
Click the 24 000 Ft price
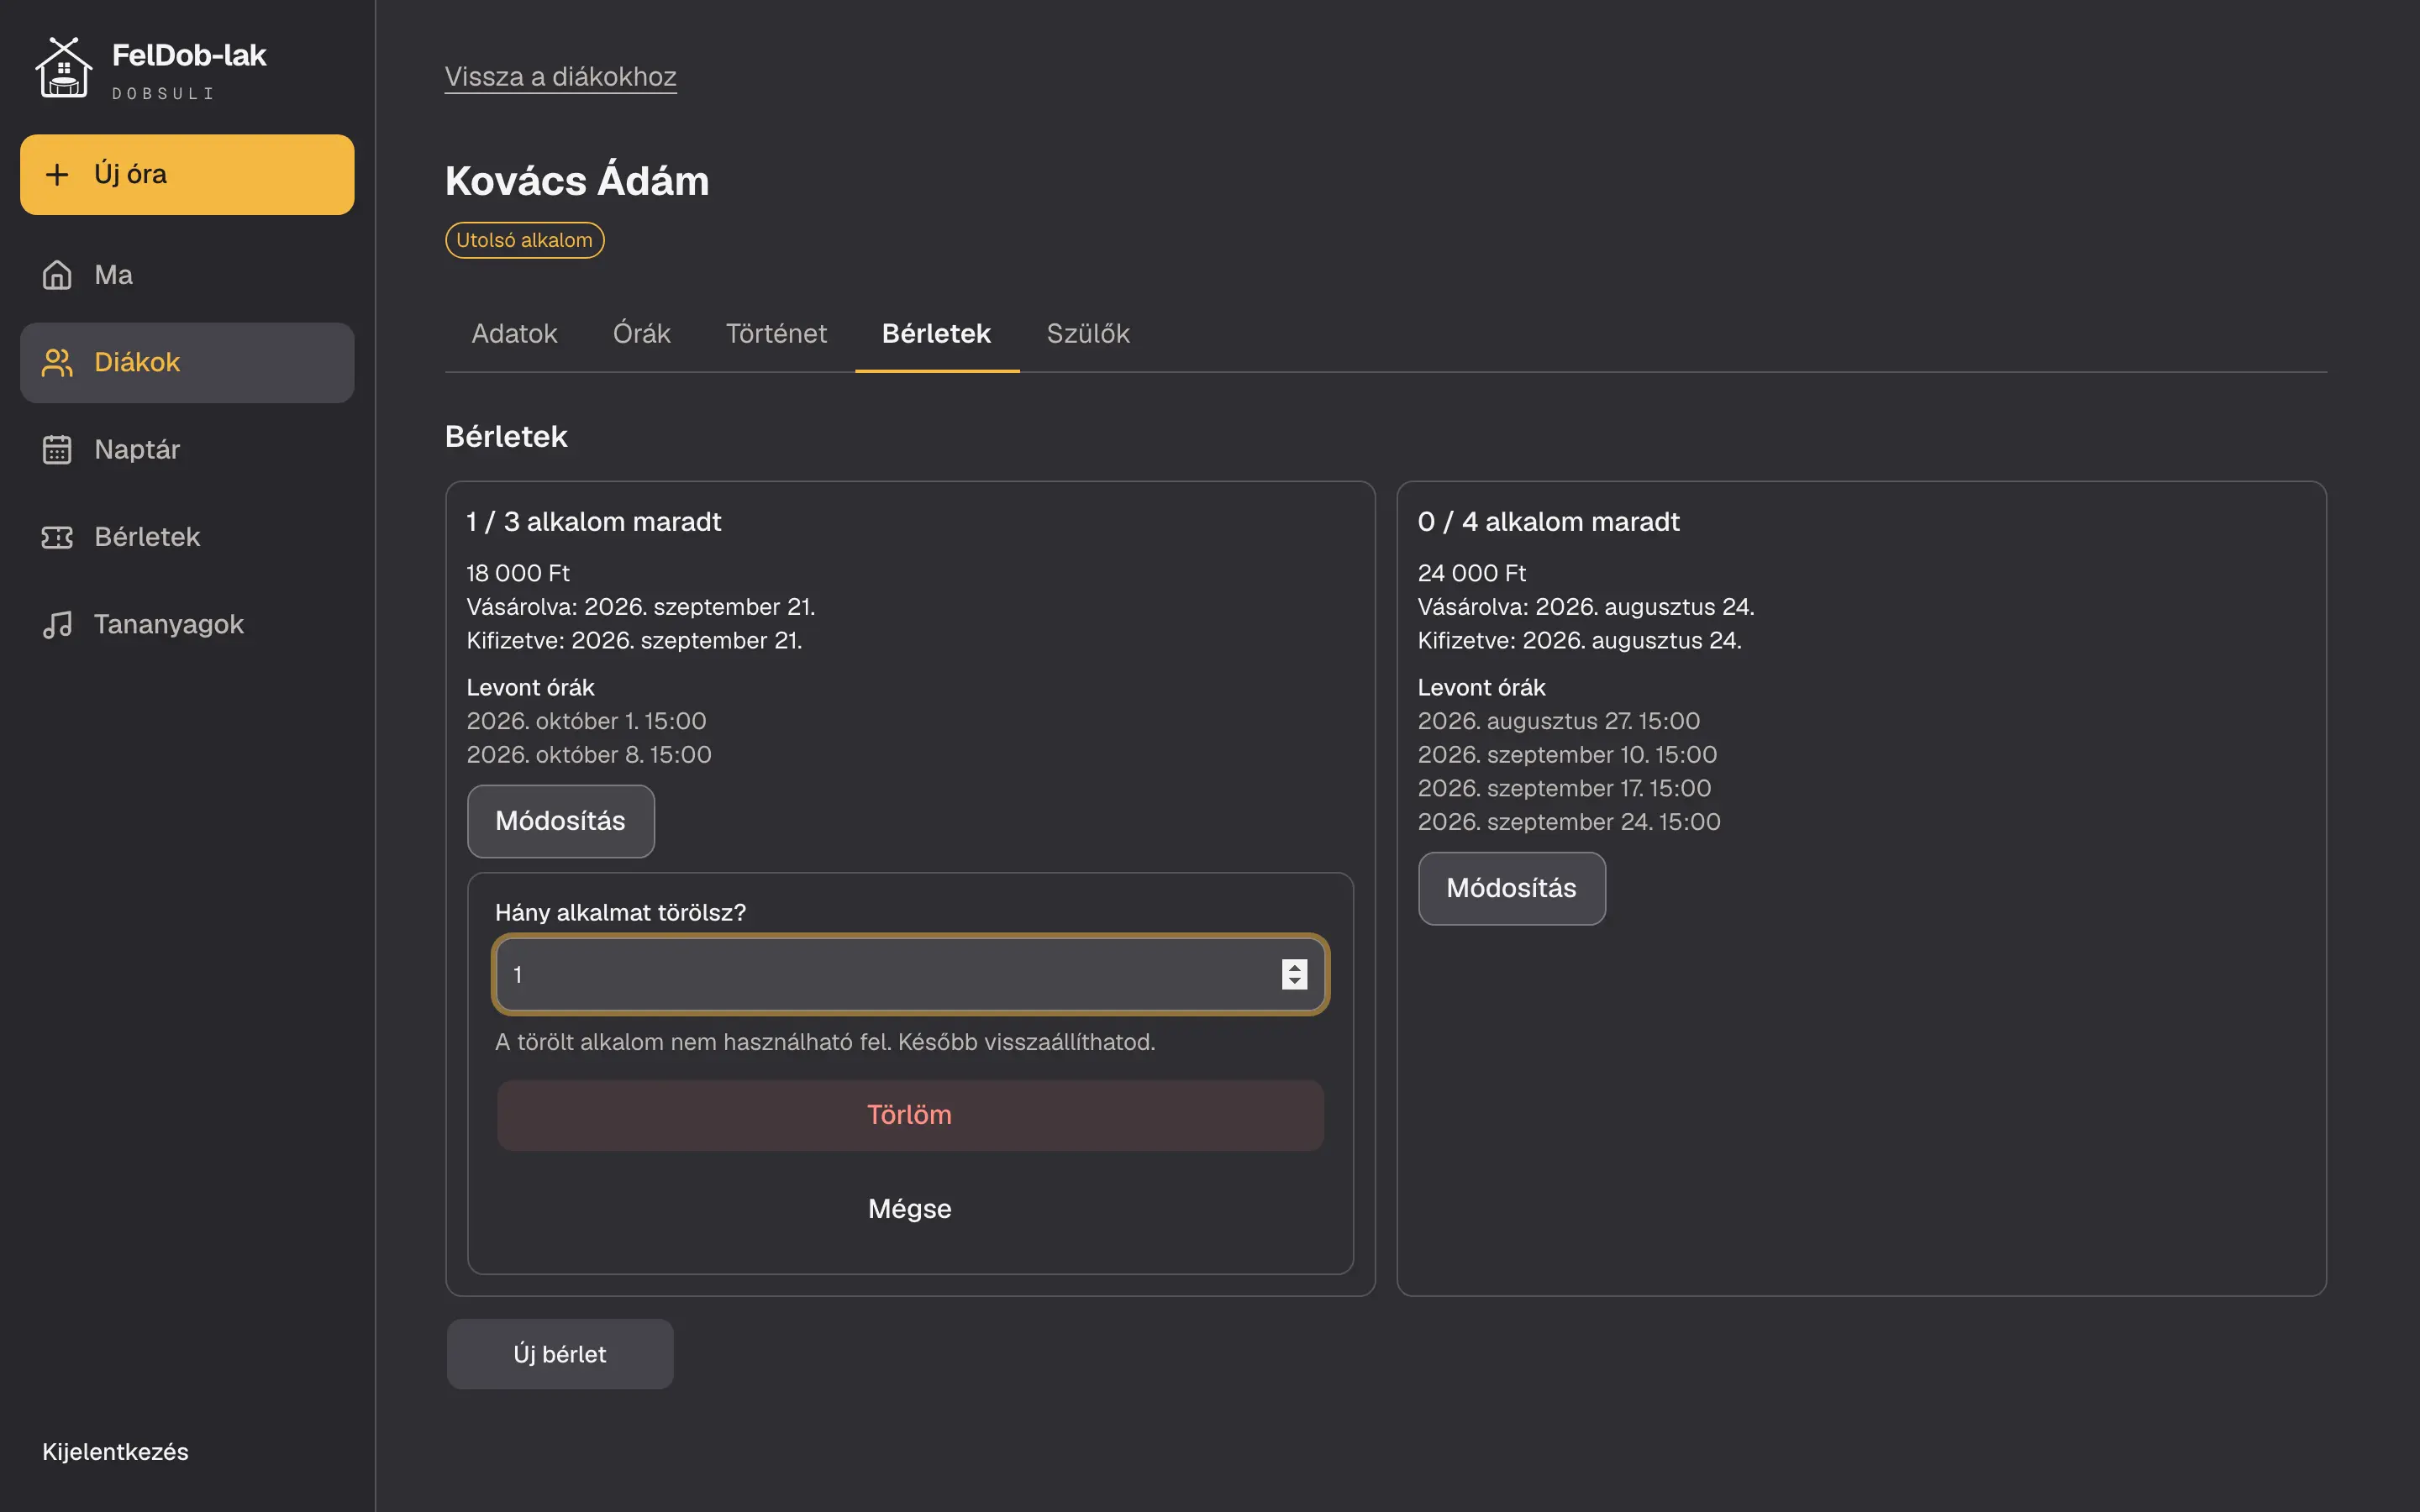point(1472,573)
